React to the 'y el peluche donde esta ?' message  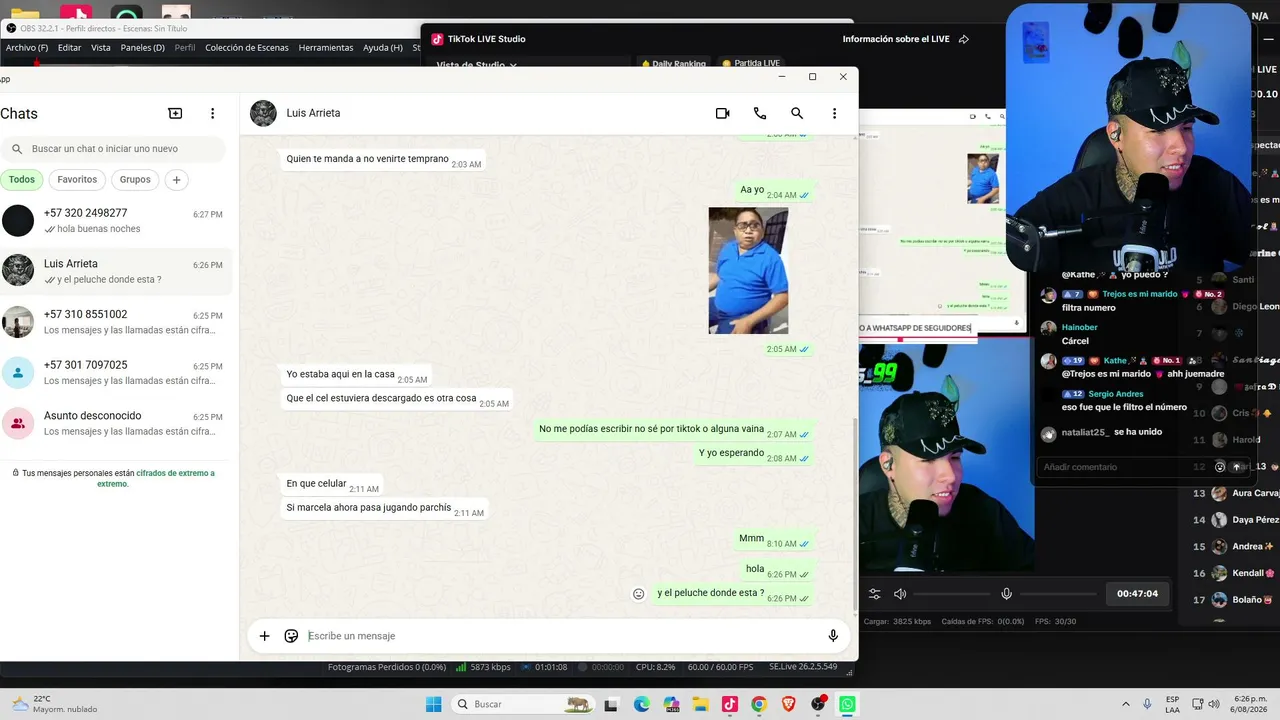[639, 594]
